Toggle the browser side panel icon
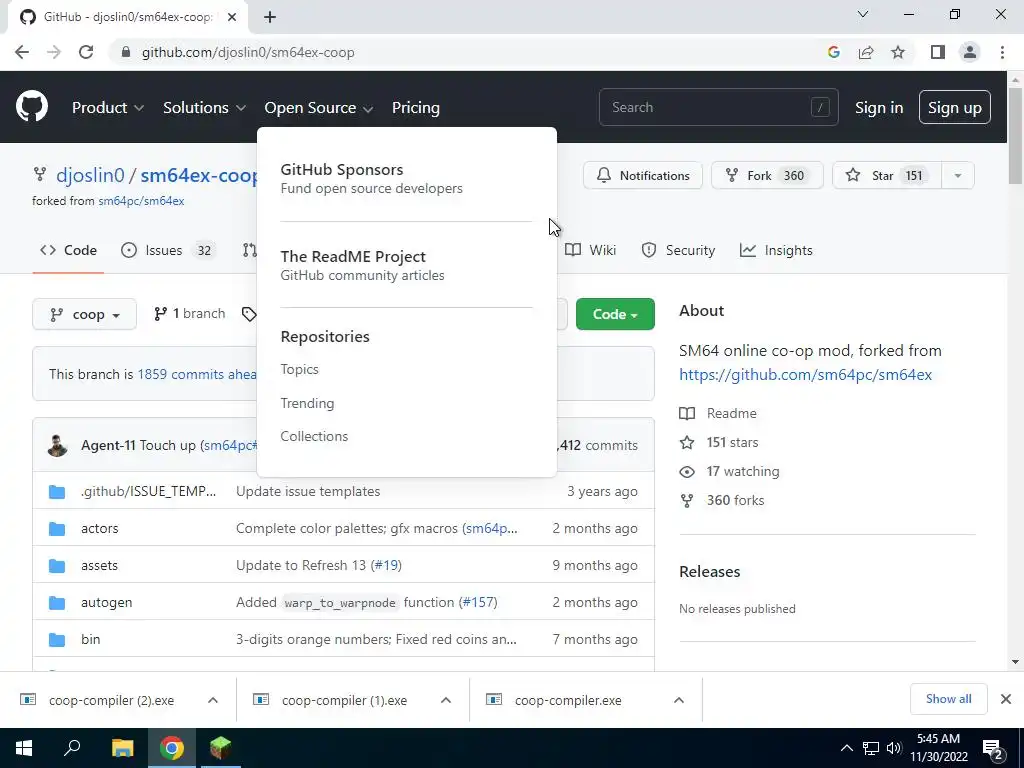 tap(938, 52)
